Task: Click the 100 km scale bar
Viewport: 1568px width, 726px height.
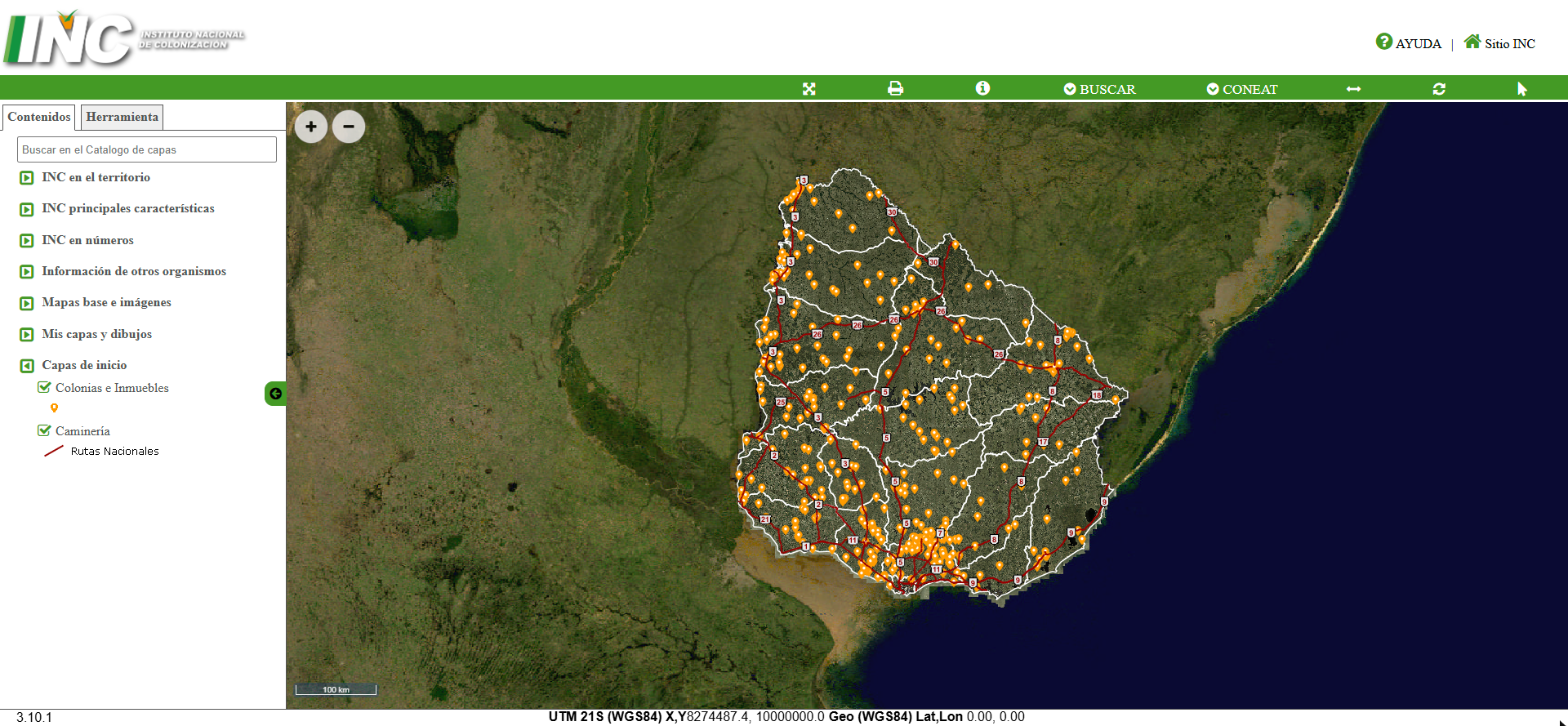Action: click(335, 689)
